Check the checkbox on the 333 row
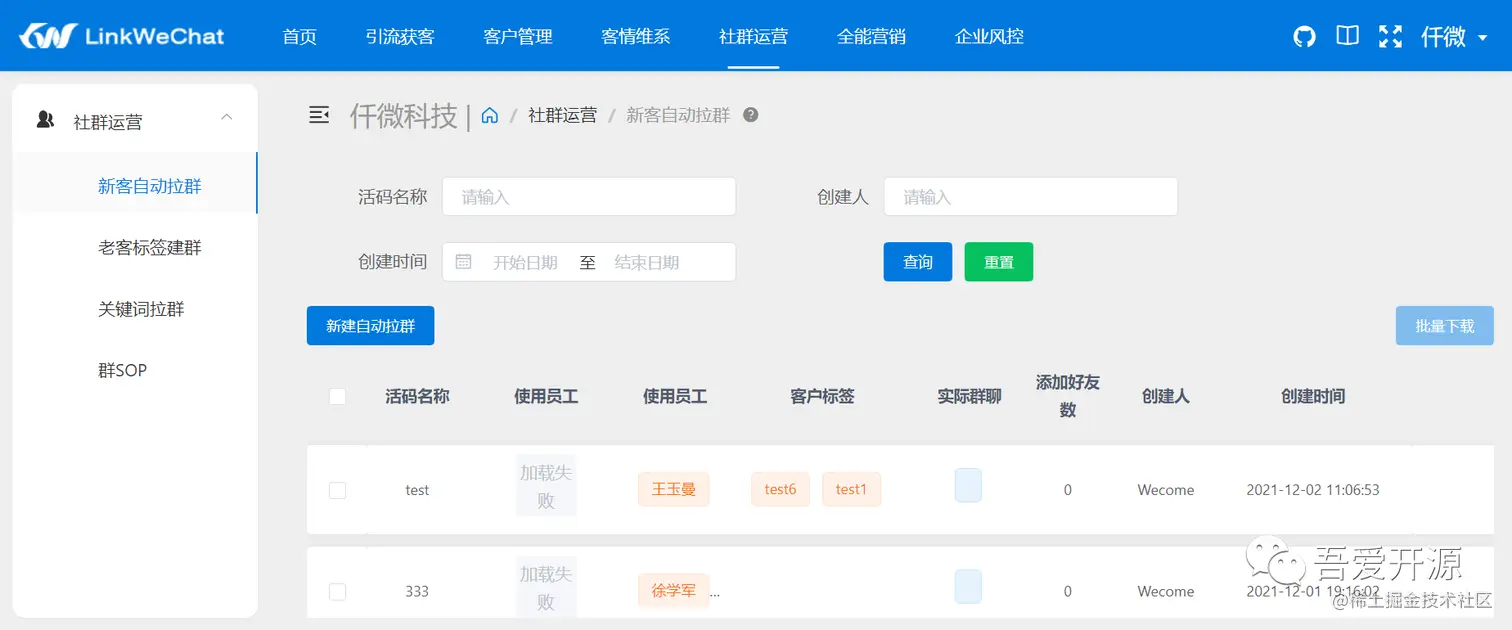Screen dimensions: 1512x630 [x=337, y=591]
